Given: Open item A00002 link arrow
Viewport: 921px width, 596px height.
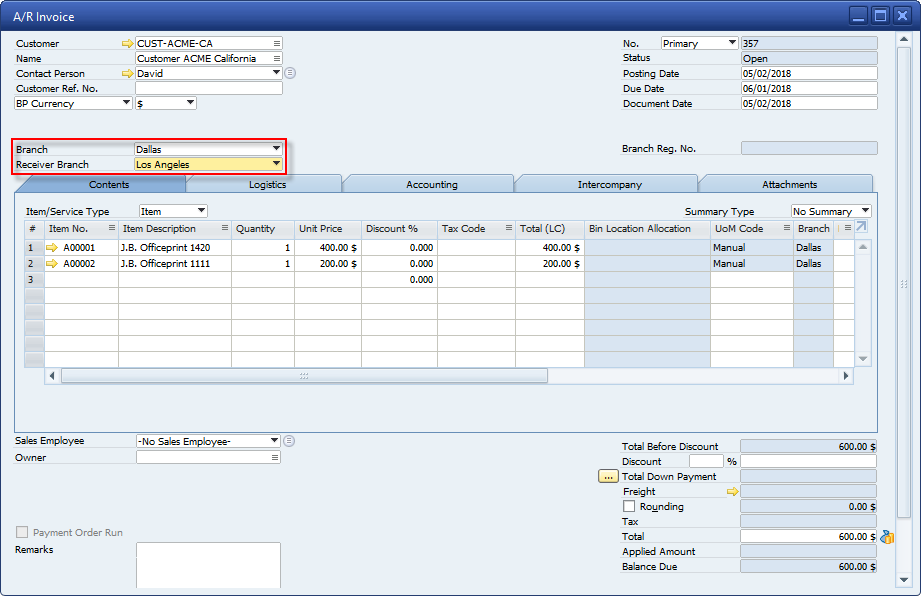Looking at the screenshot, I should point(53,264).
